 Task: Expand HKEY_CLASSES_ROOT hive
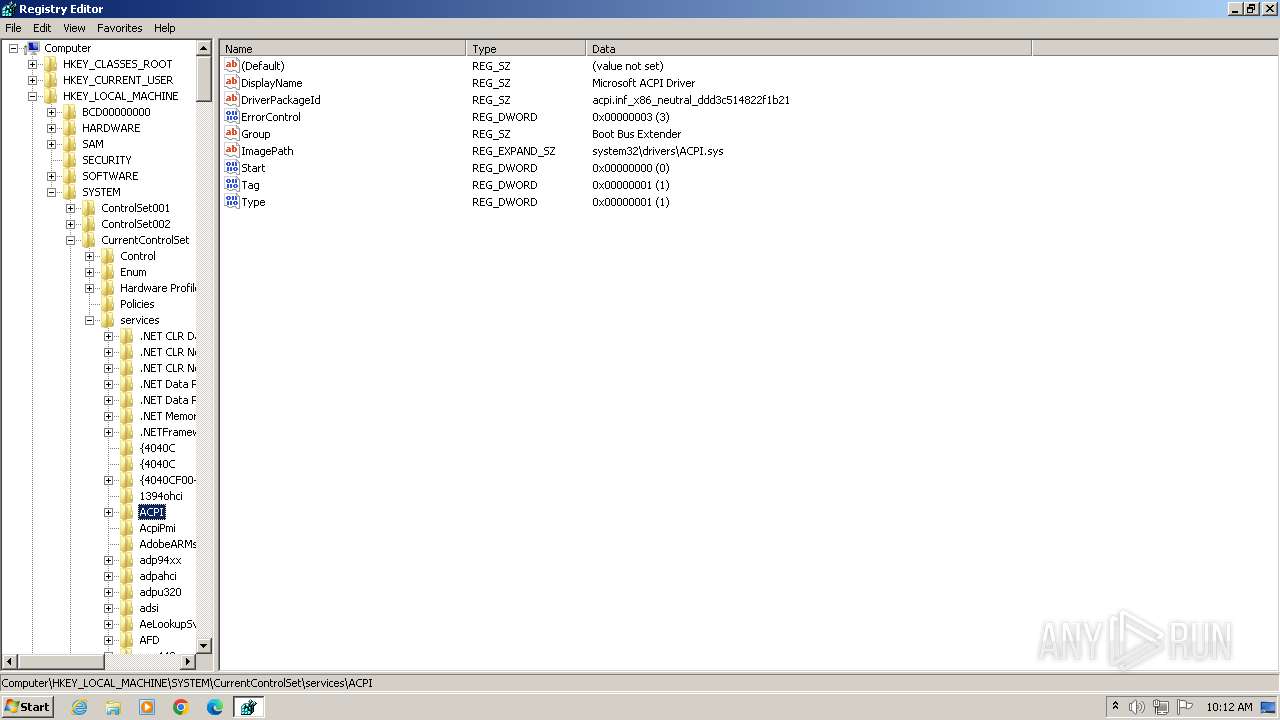coord(33,64)
